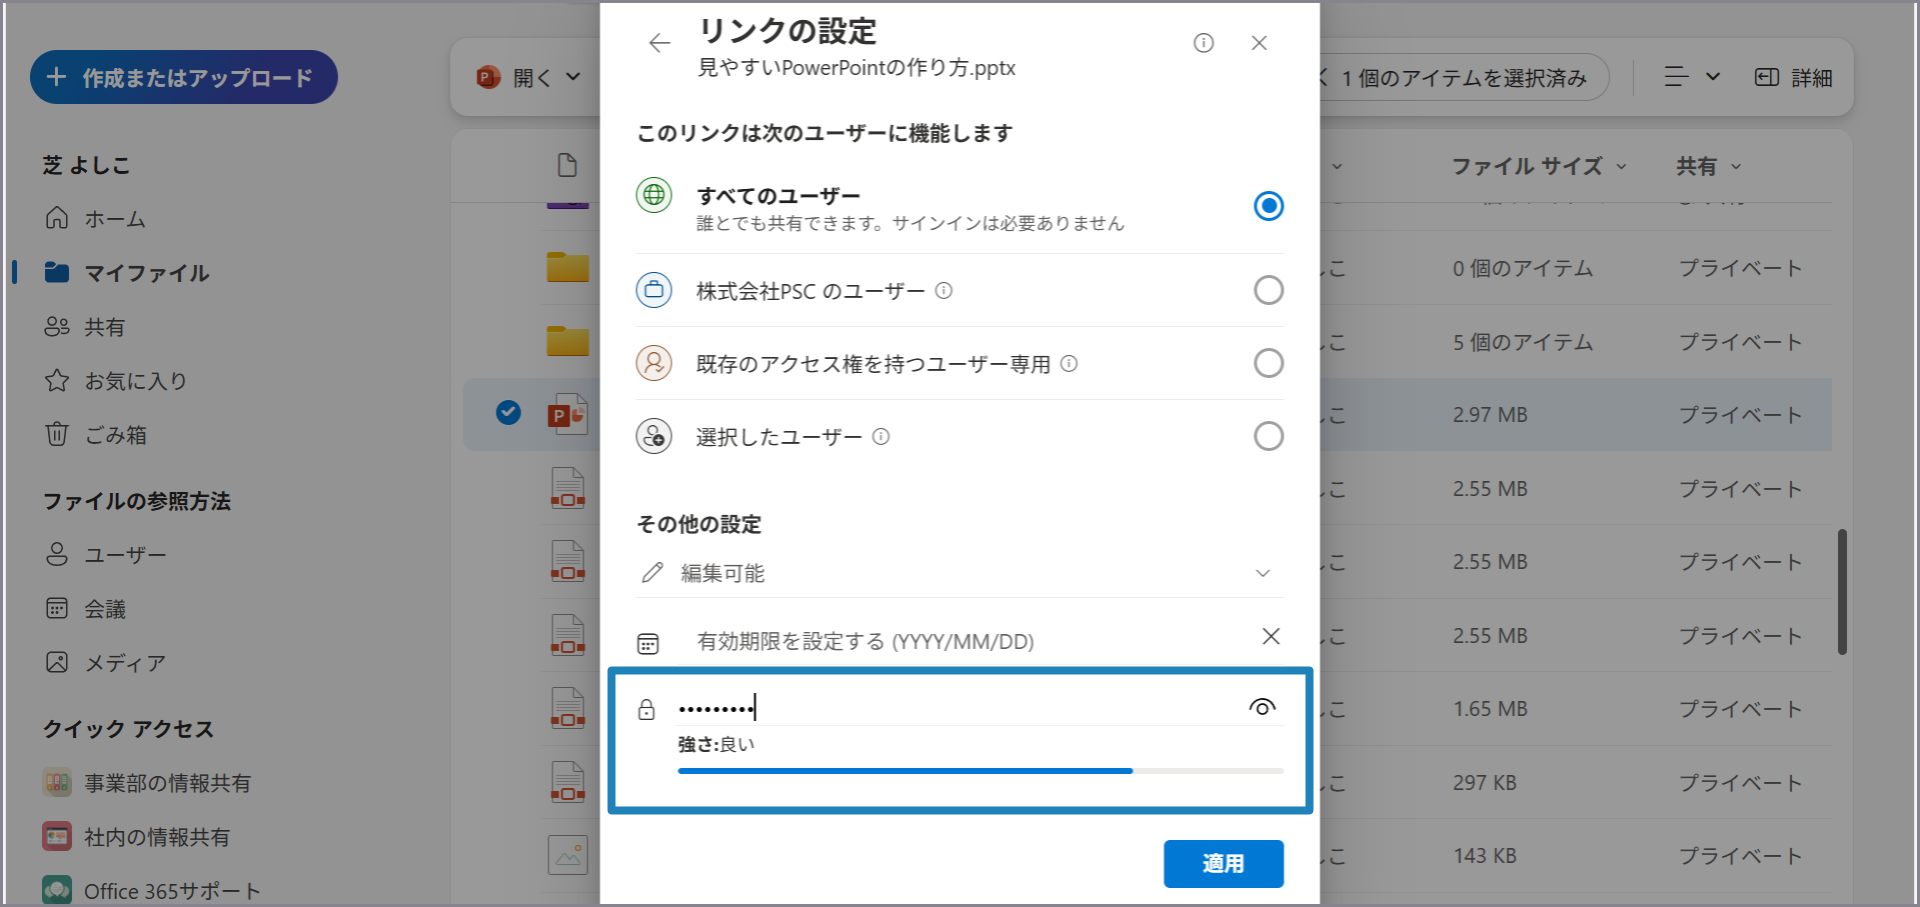This screenshot has width=1920, height=907.
Task: Go to マイファイル in sidebar
Action: click(146, 273)
